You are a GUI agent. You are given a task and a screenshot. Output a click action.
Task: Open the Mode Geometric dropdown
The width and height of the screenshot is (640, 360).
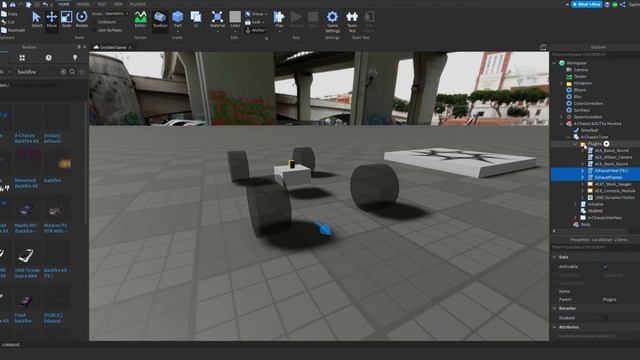tap(116, 13)
